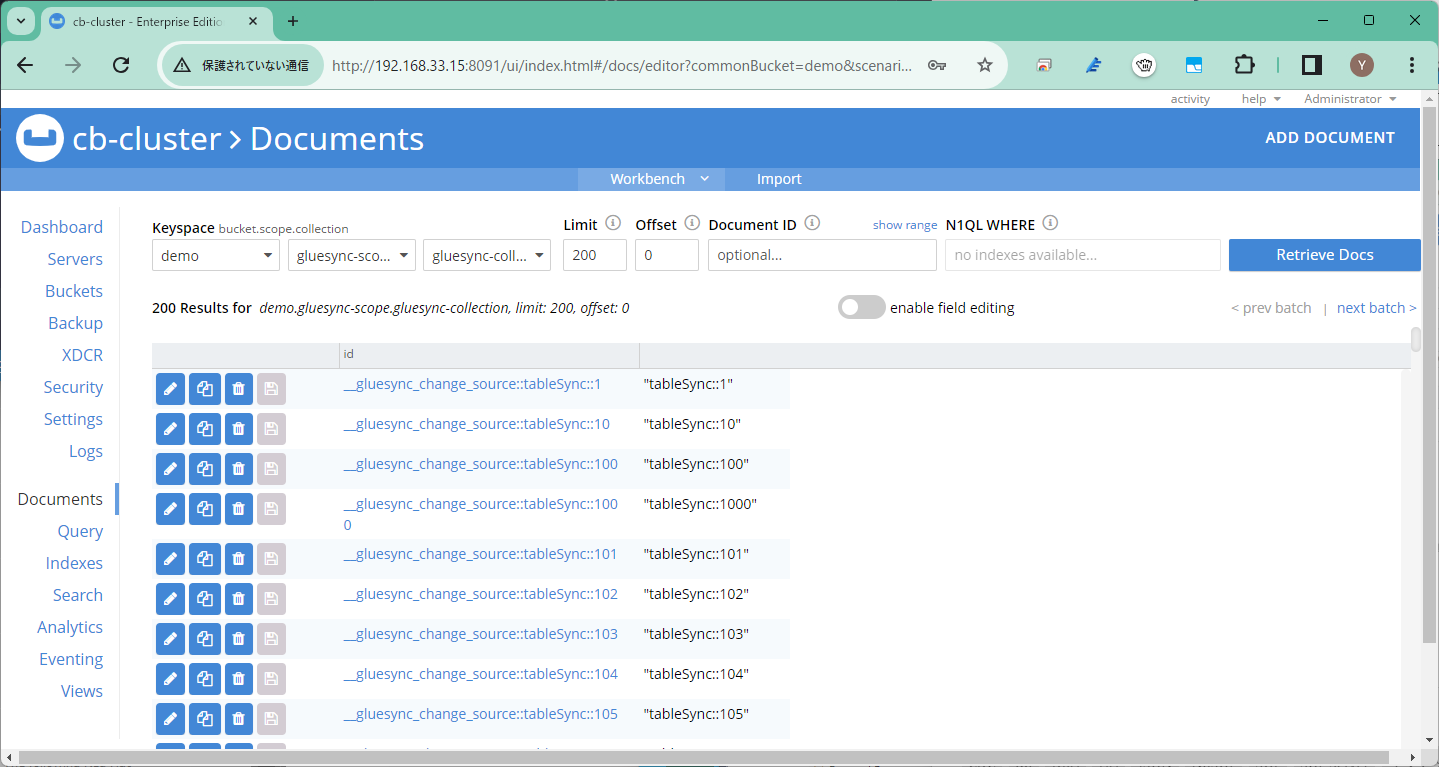The height and width of the screenshot is (767, 1439).
Task: Click ADD DOCUMENT button
Action: (x=1330, y=138)
